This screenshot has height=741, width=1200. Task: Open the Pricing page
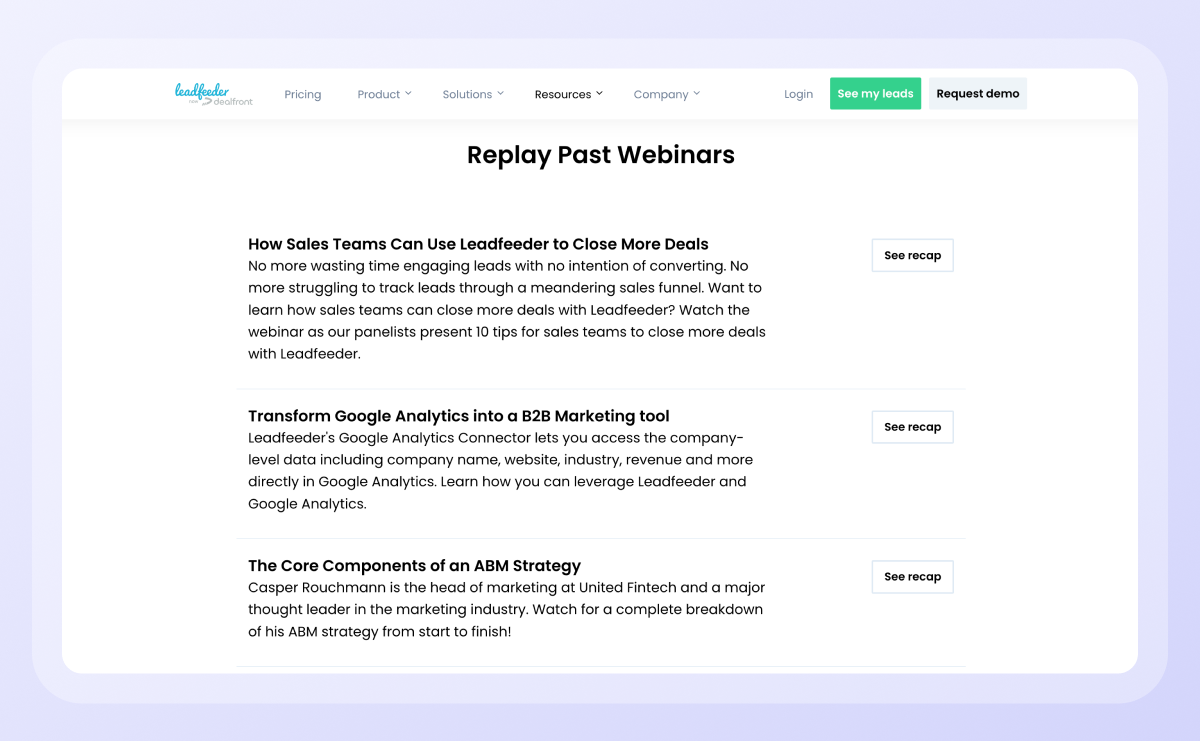[x=303, y=94]
